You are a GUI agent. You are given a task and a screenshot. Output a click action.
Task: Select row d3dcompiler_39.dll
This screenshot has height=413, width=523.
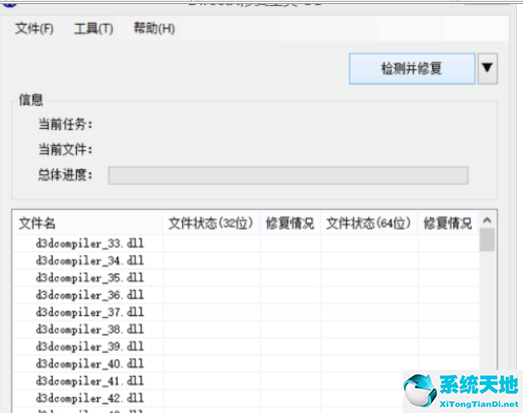click(x=246, y=347)
